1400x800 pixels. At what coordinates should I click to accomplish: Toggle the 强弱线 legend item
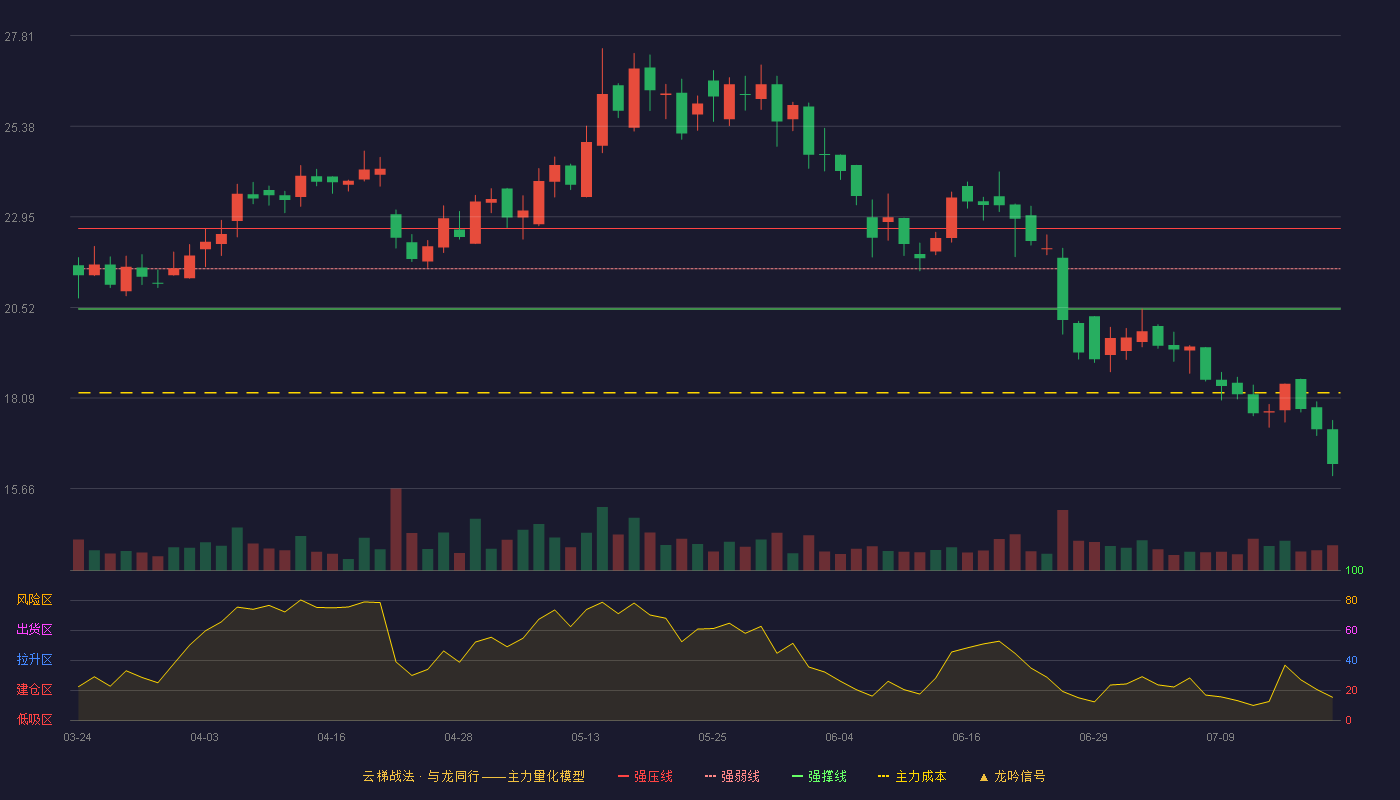coord(732,776)
